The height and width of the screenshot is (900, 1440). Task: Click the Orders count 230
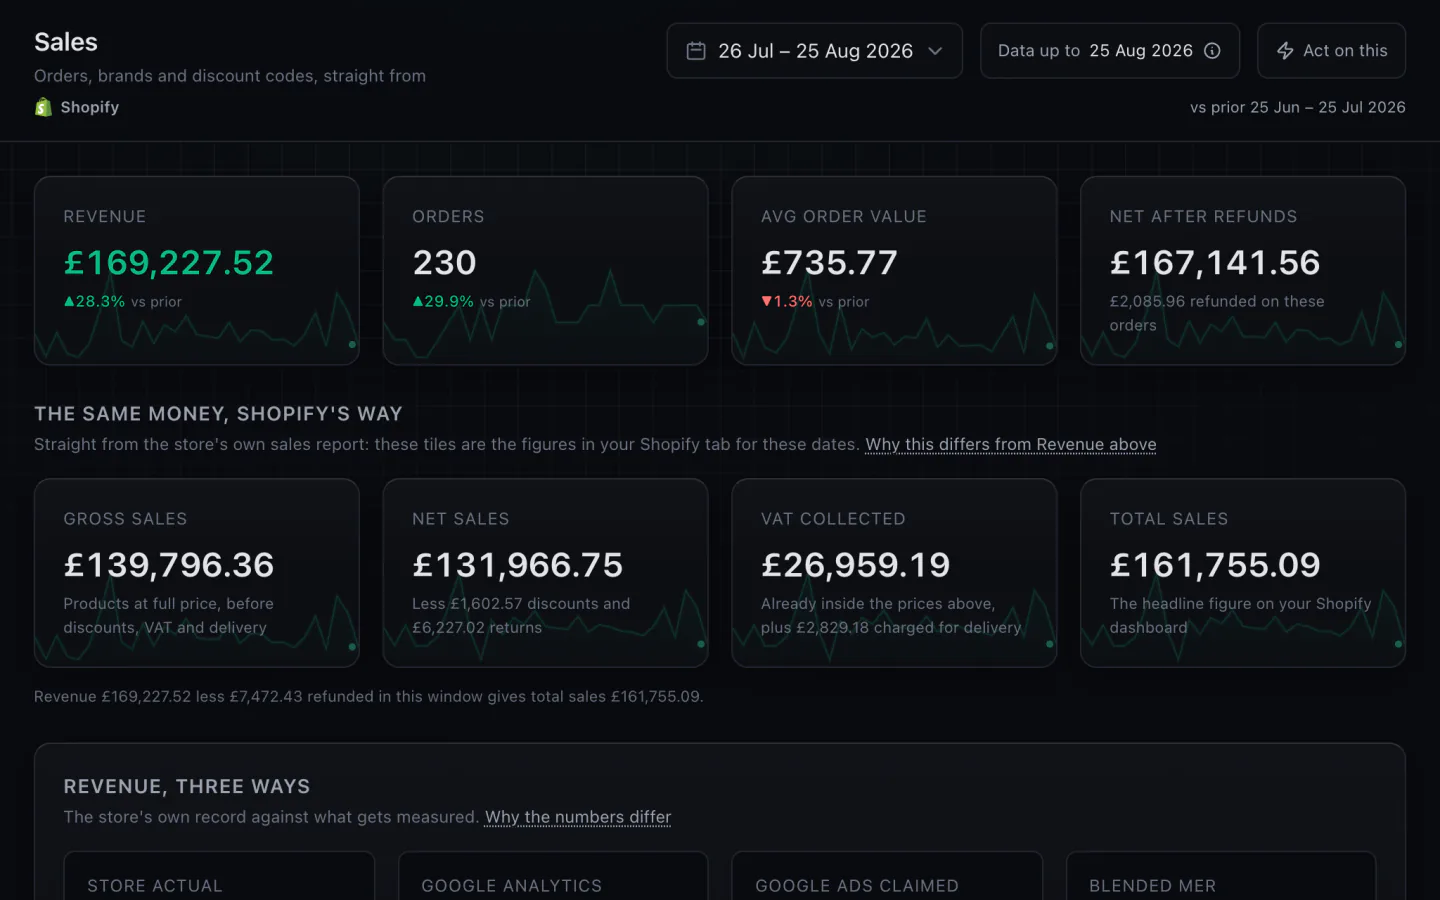click(445, 262)
